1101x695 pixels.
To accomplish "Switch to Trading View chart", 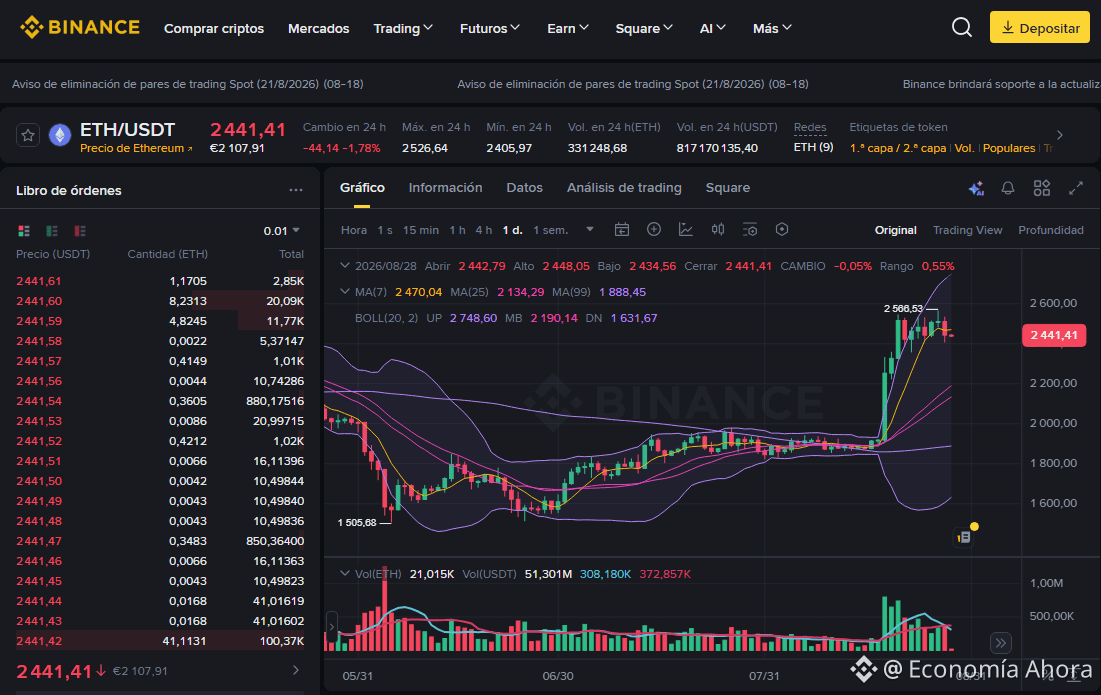I will click(967, 230).
